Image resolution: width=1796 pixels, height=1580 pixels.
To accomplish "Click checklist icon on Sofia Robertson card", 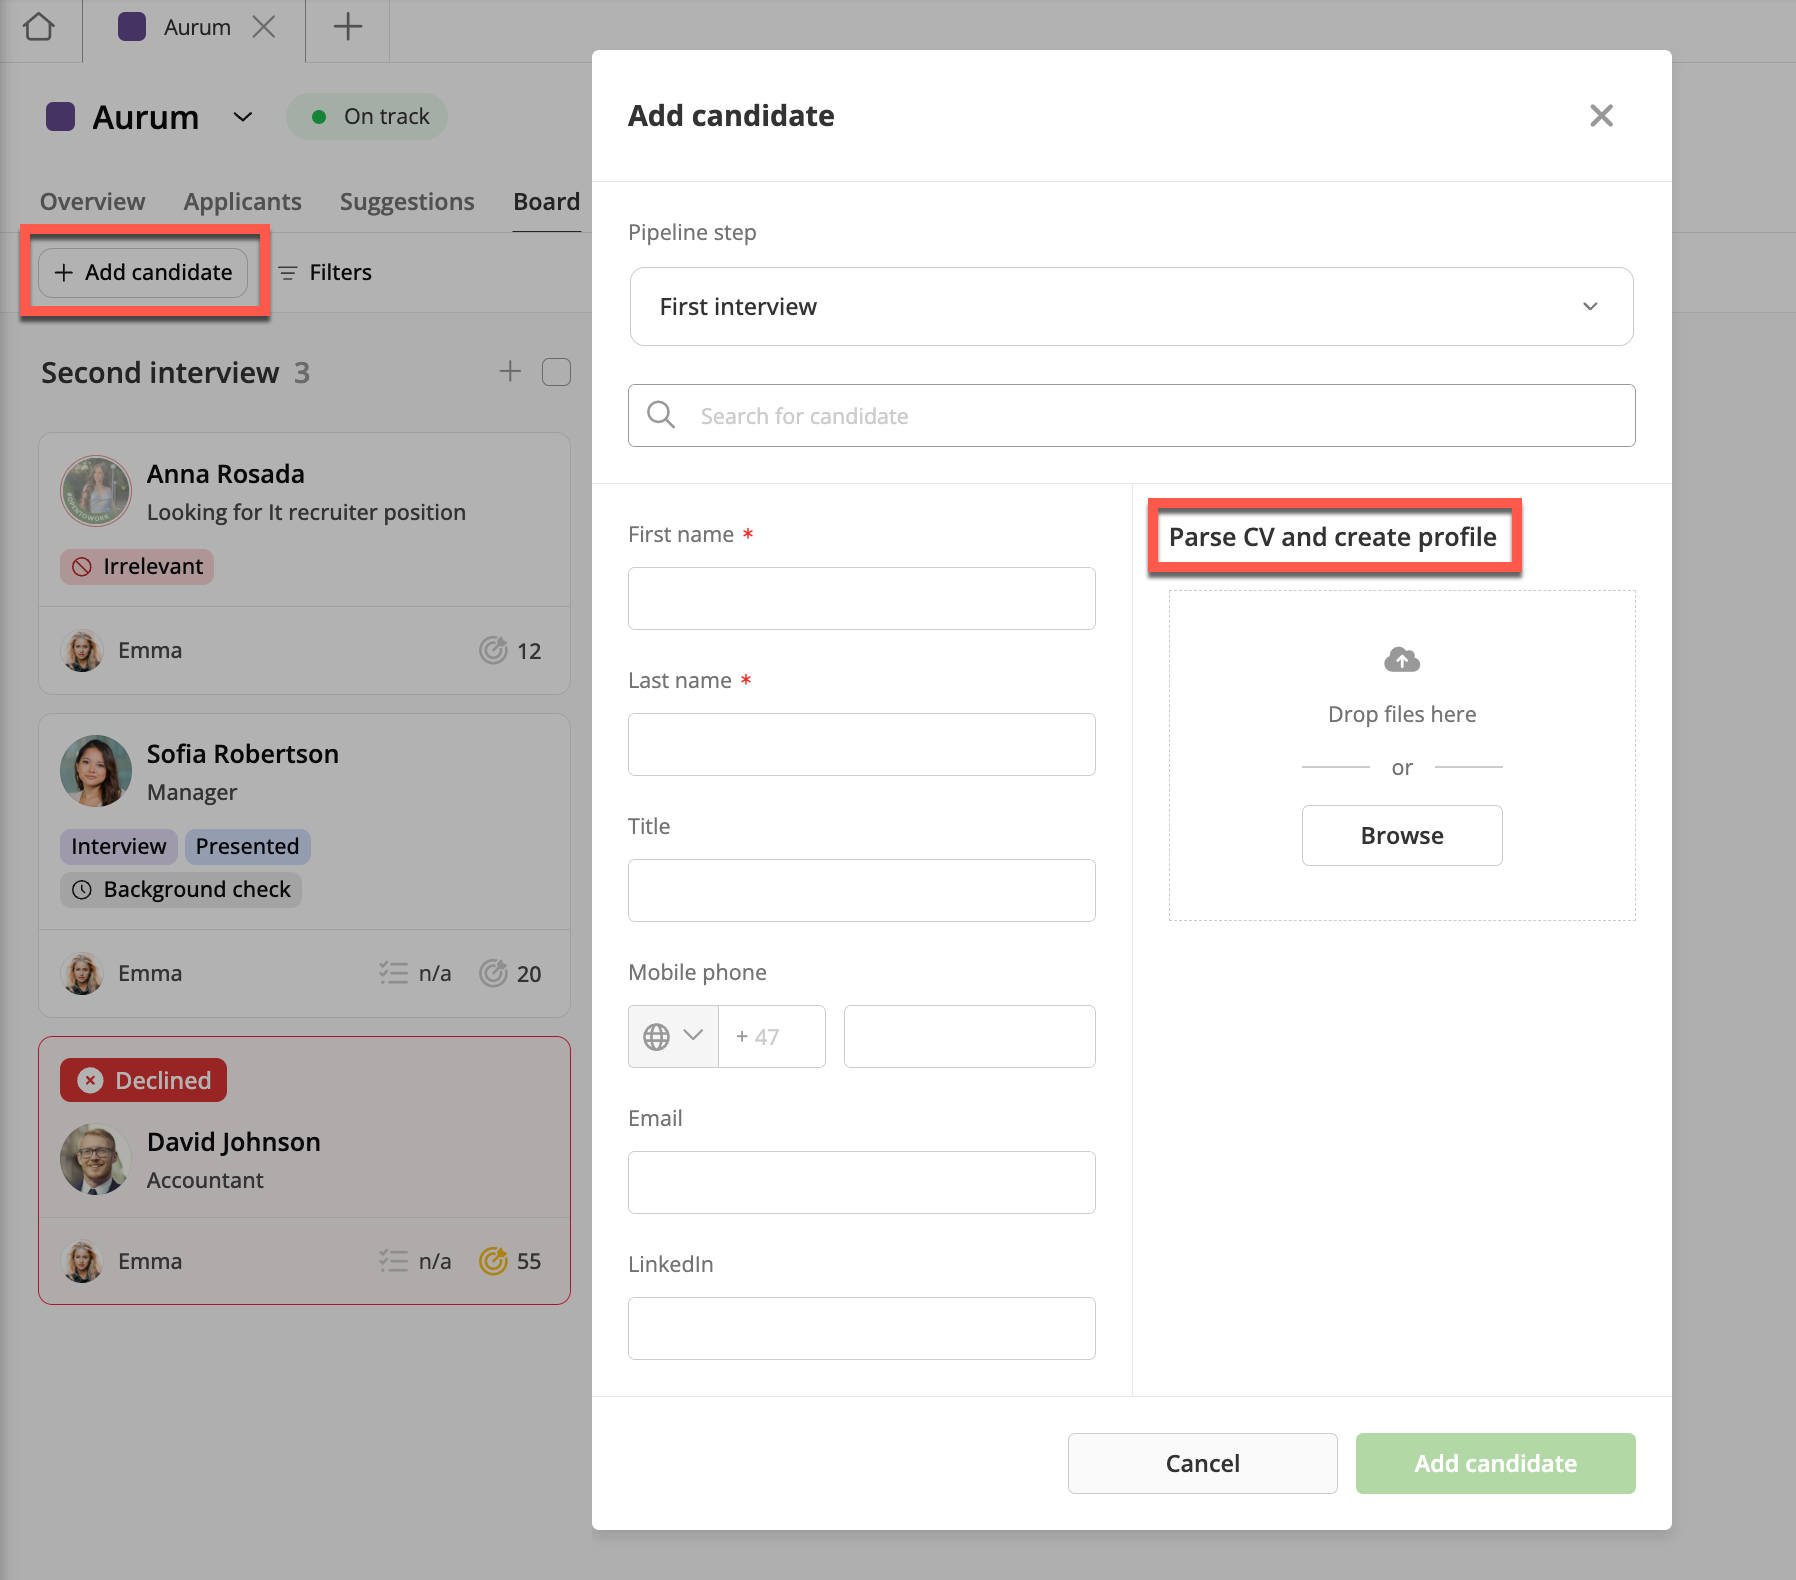I will (393, 973).
